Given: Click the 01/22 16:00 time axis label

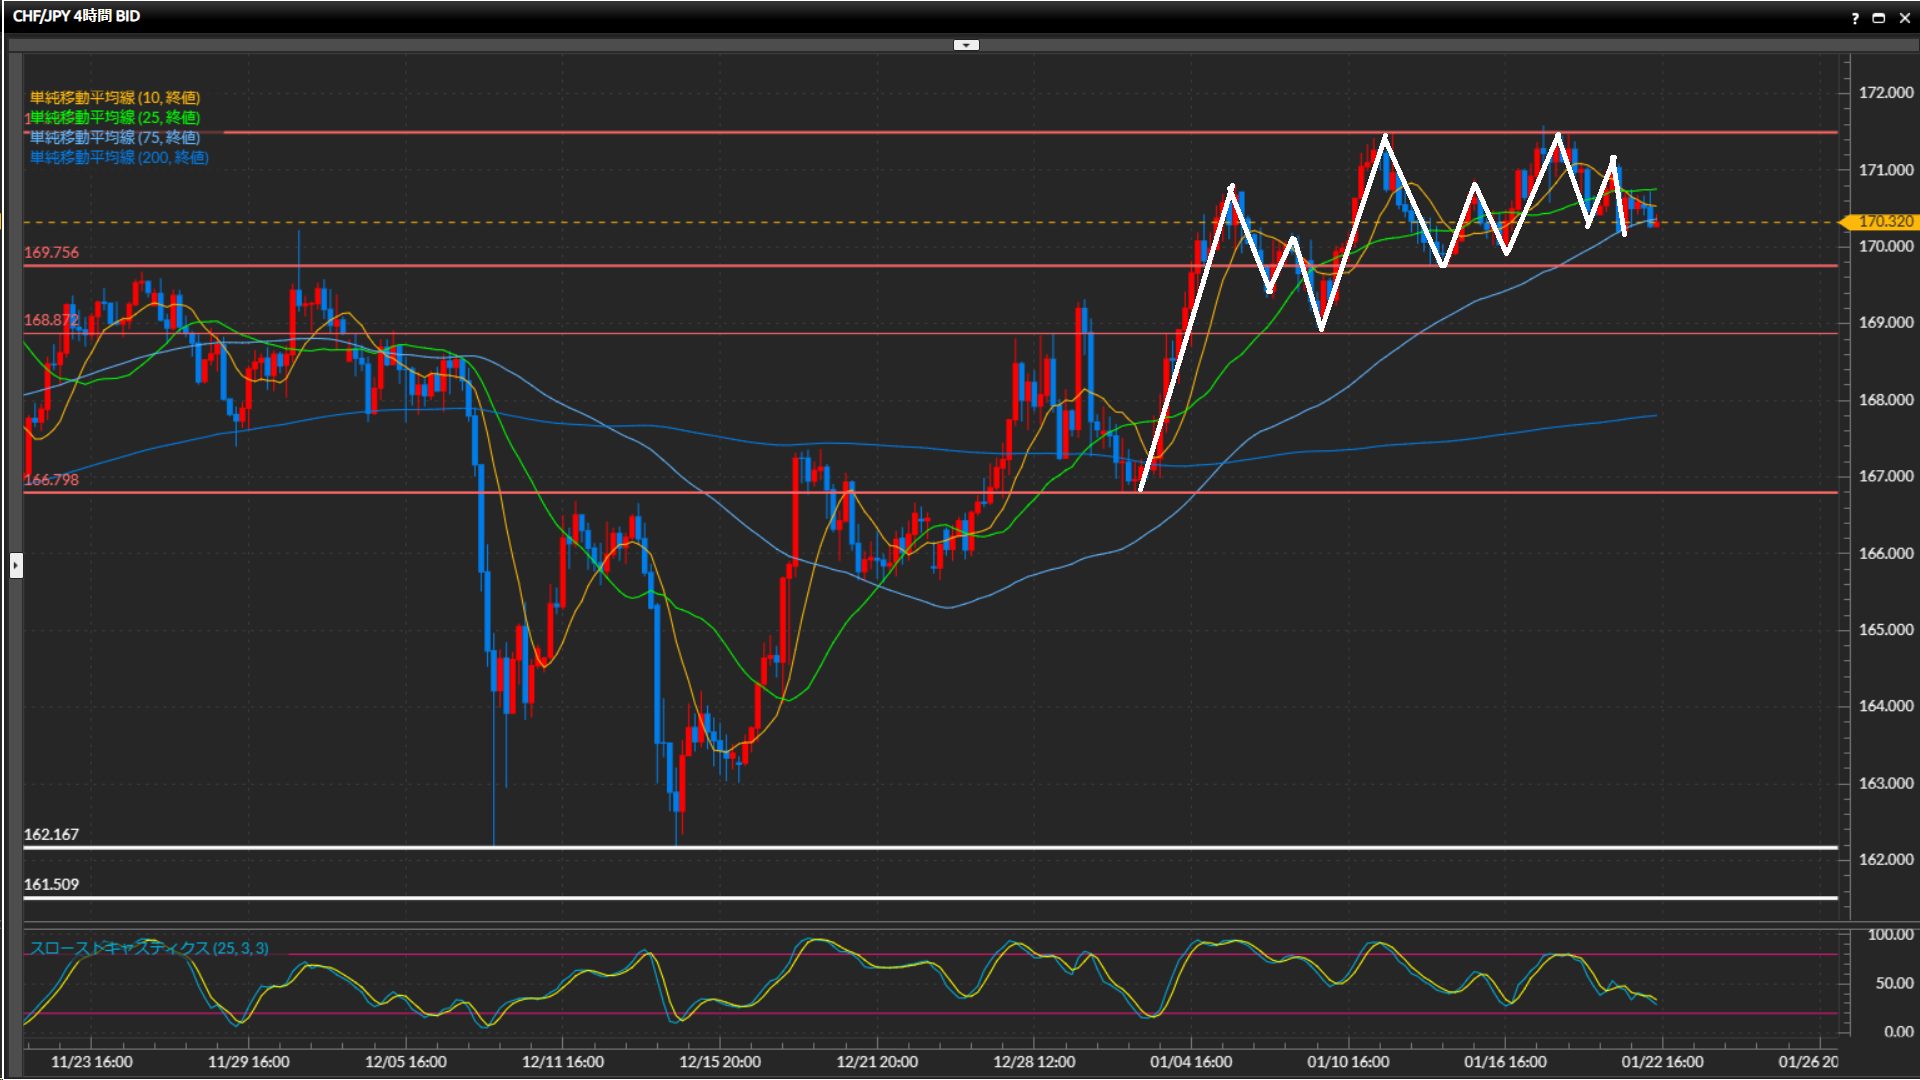Looking at the screenshot, I should click(1662, 1061).
